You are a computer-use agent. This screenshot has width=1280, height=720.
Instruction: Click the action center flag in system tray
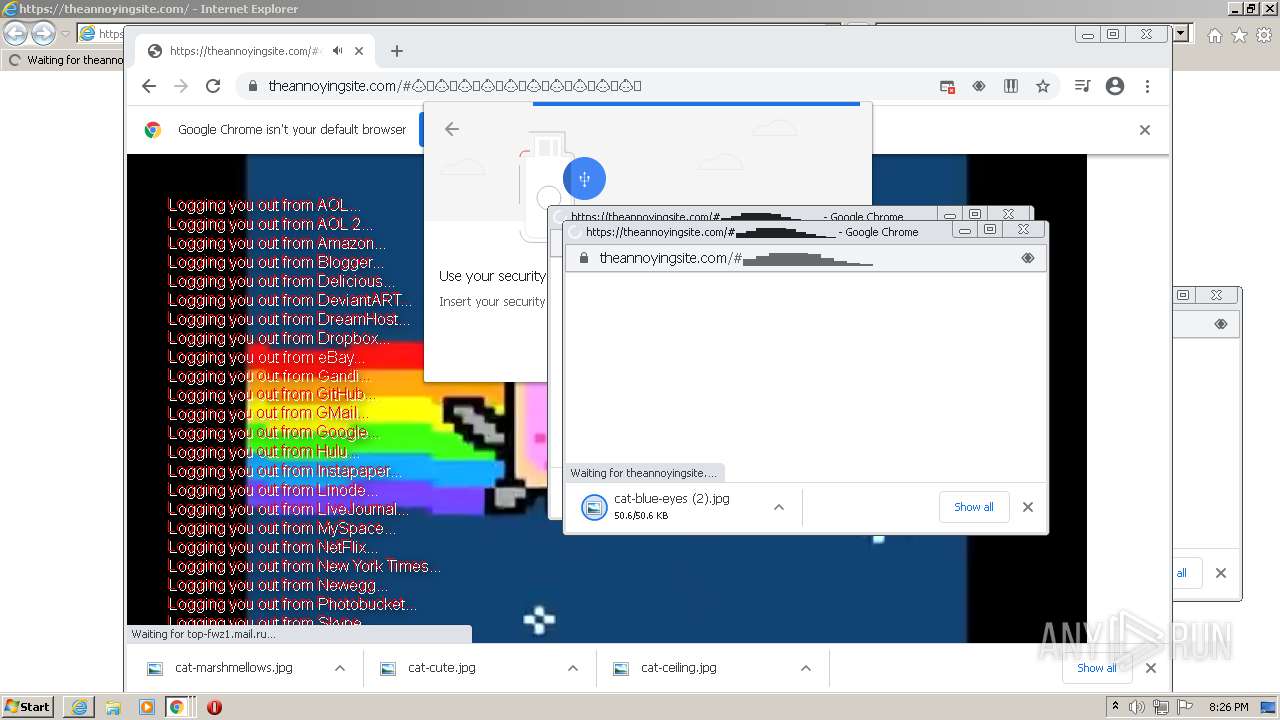1184,707
